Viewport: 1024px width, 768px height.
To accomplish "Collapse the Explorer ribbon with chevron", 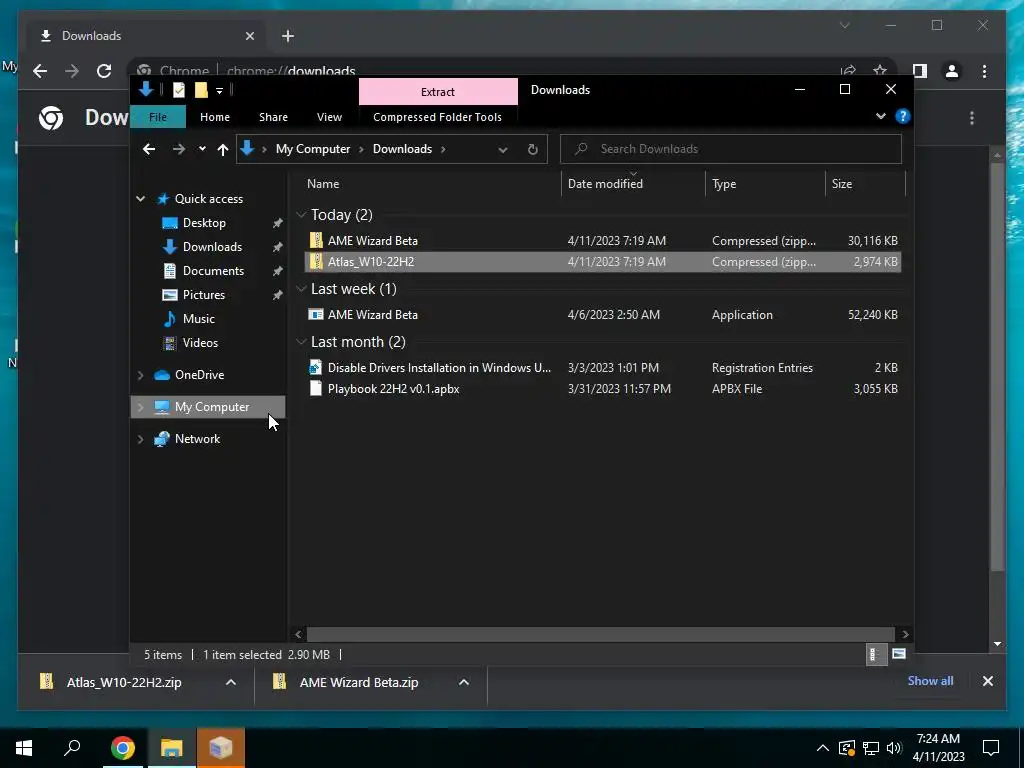I will (x=880, y=116).
